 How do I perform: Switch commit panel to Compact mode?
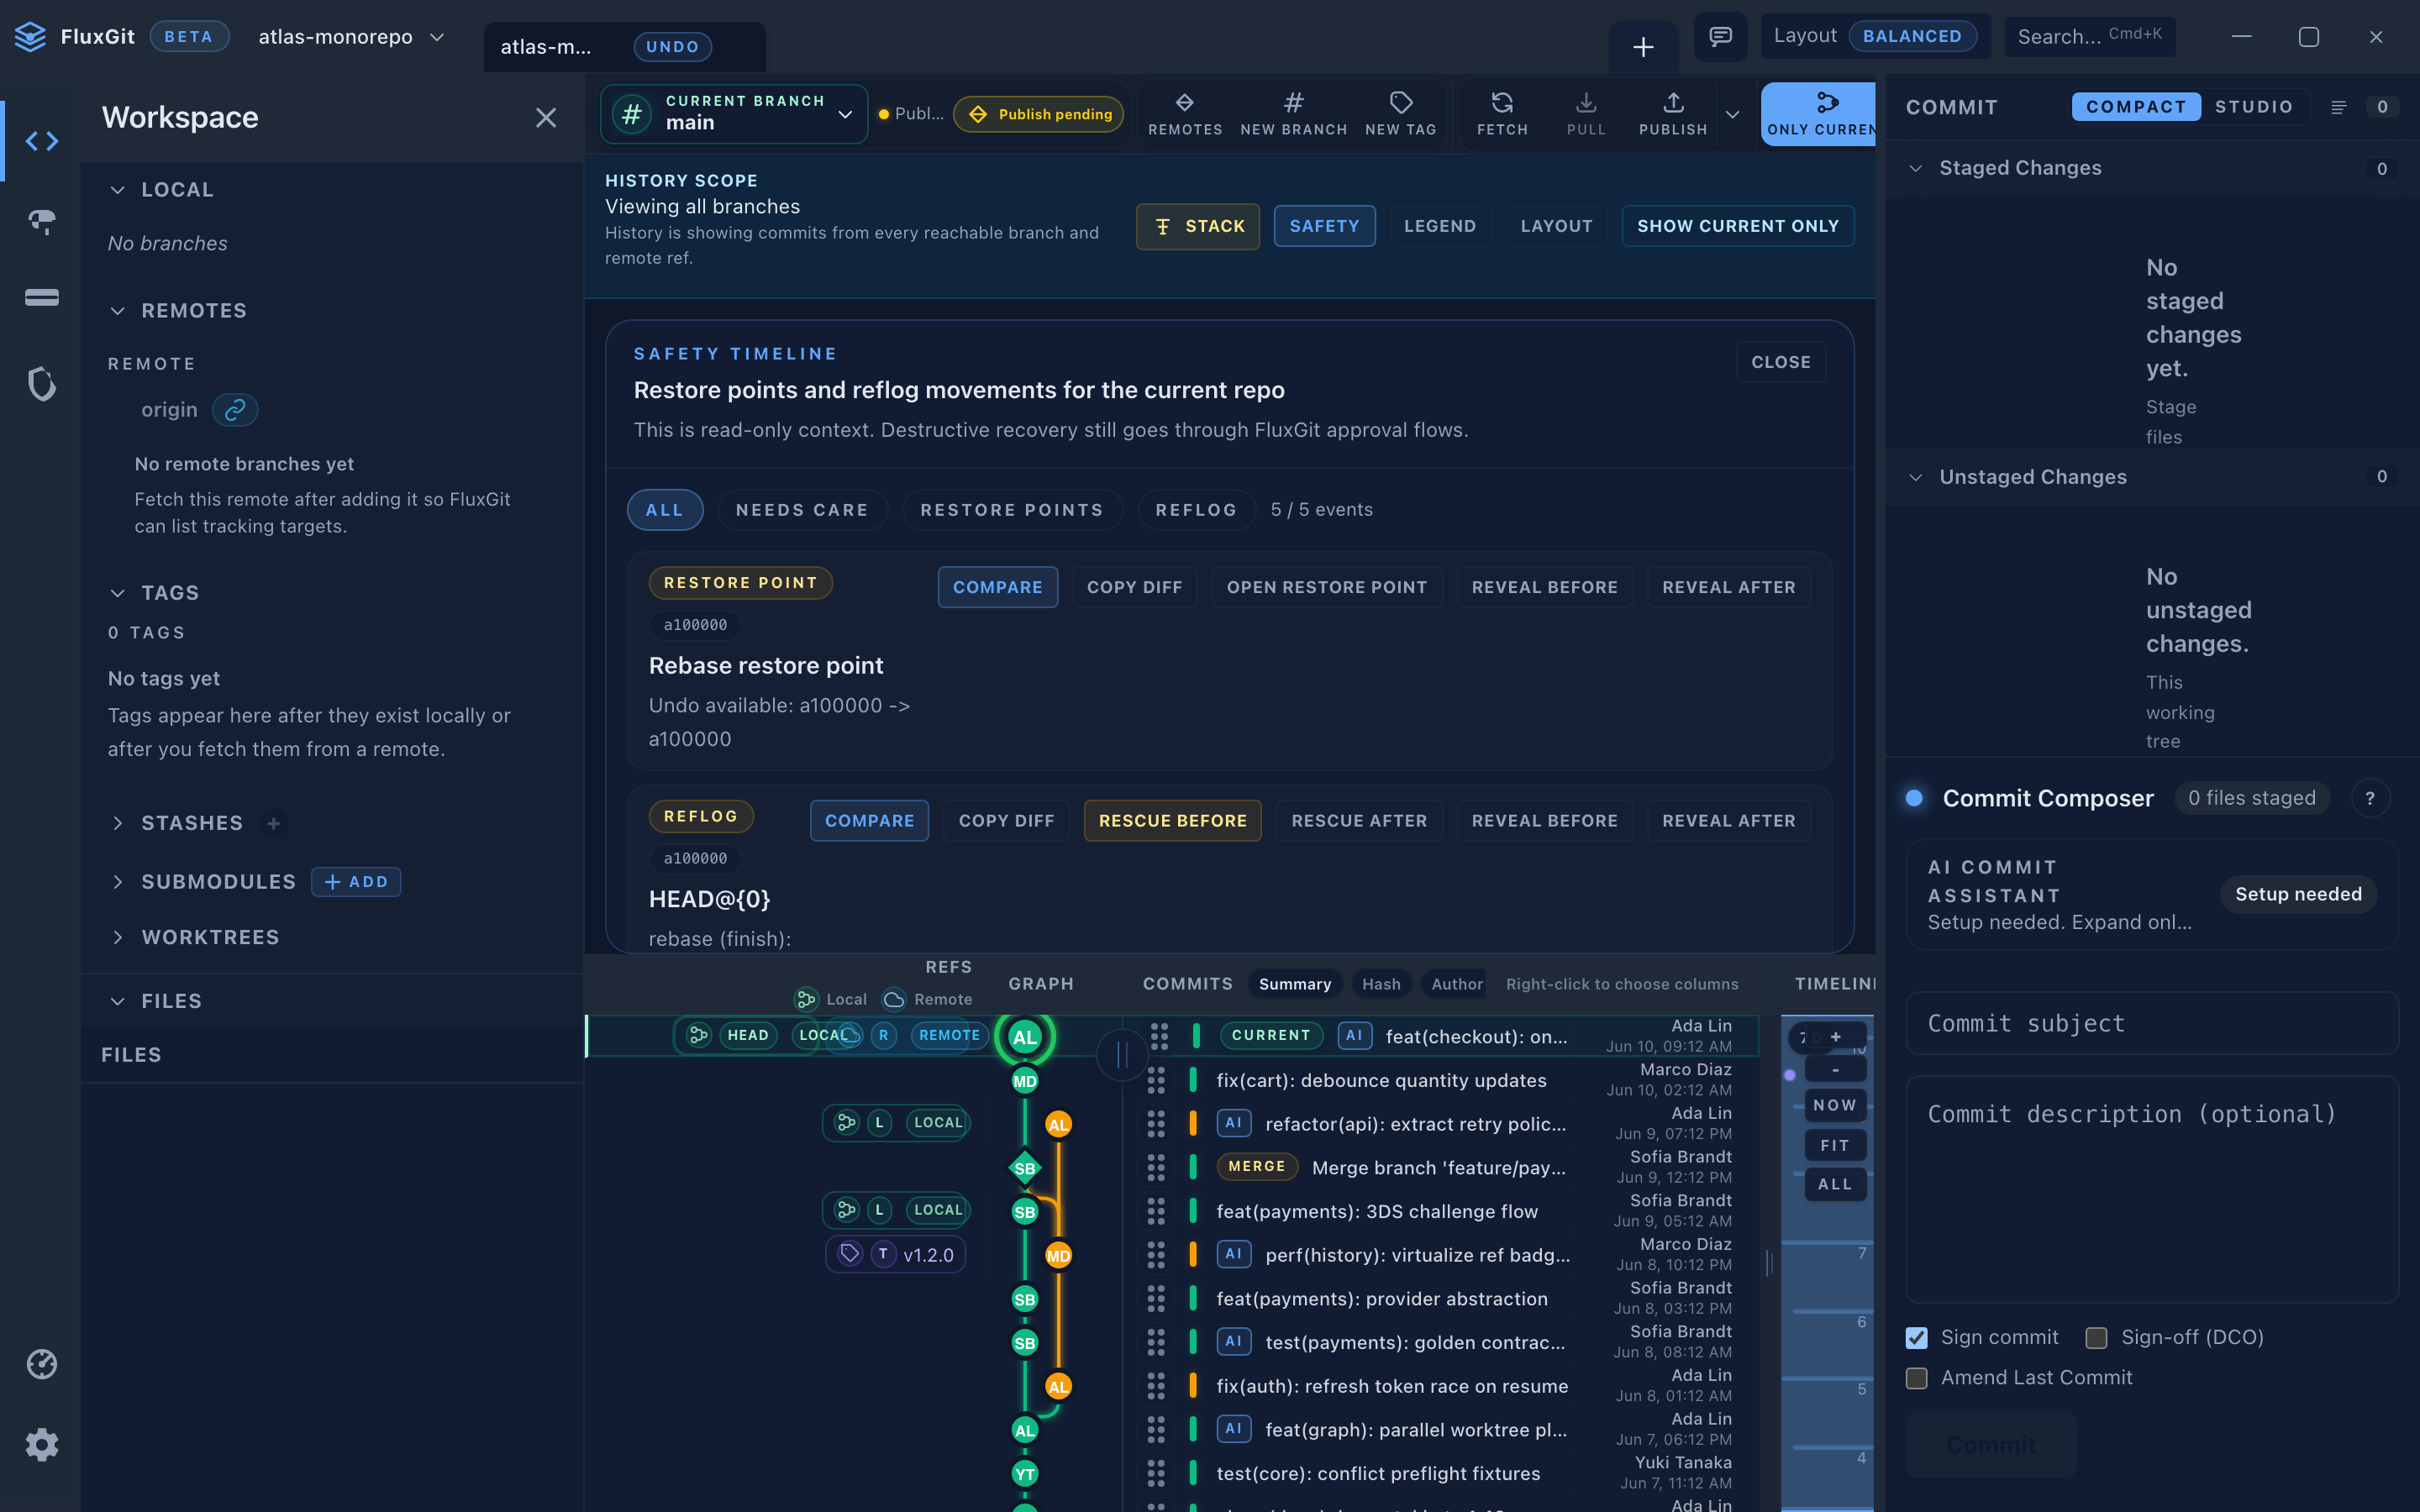point(2136,107)
